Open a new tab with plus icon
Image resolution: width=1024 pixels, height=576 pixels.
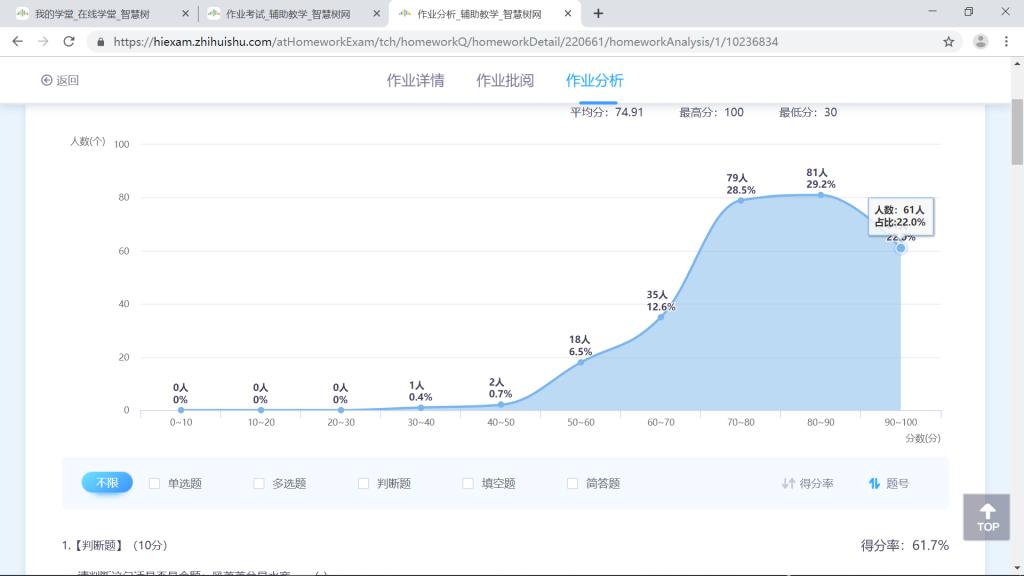(598, 13)
